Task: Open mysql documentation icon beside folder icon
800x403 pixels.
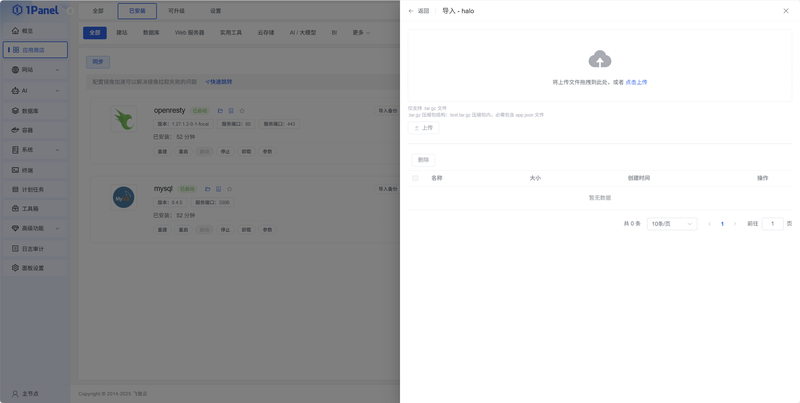Action: 218,189
